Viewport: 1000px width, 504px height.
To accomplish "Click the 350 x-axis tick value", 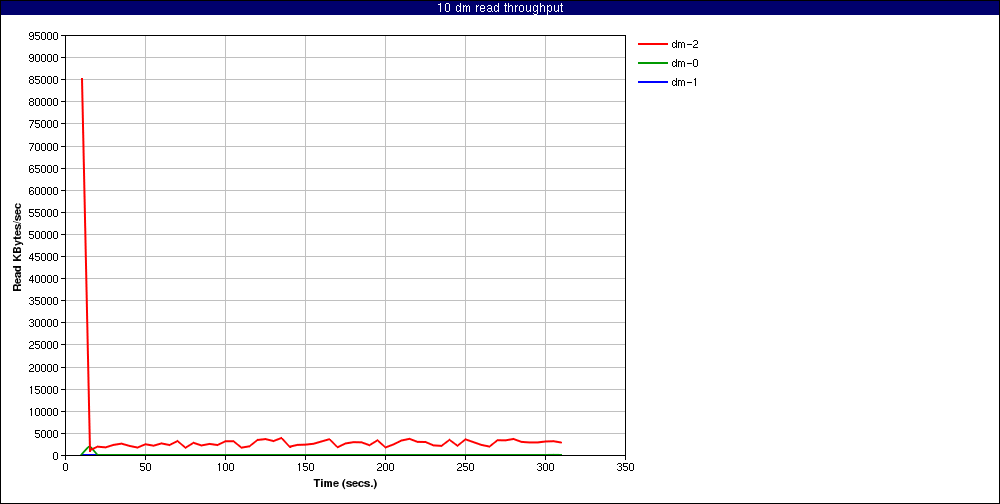I will pos(626,467).
